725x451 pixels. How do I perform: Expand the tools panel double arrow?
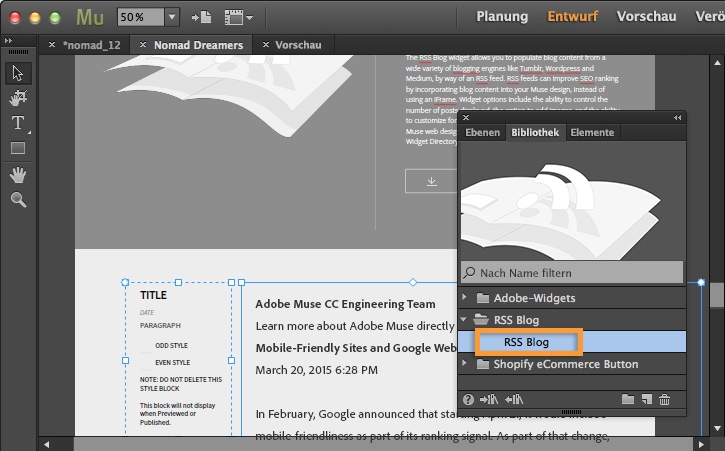(x=8, y=41)
